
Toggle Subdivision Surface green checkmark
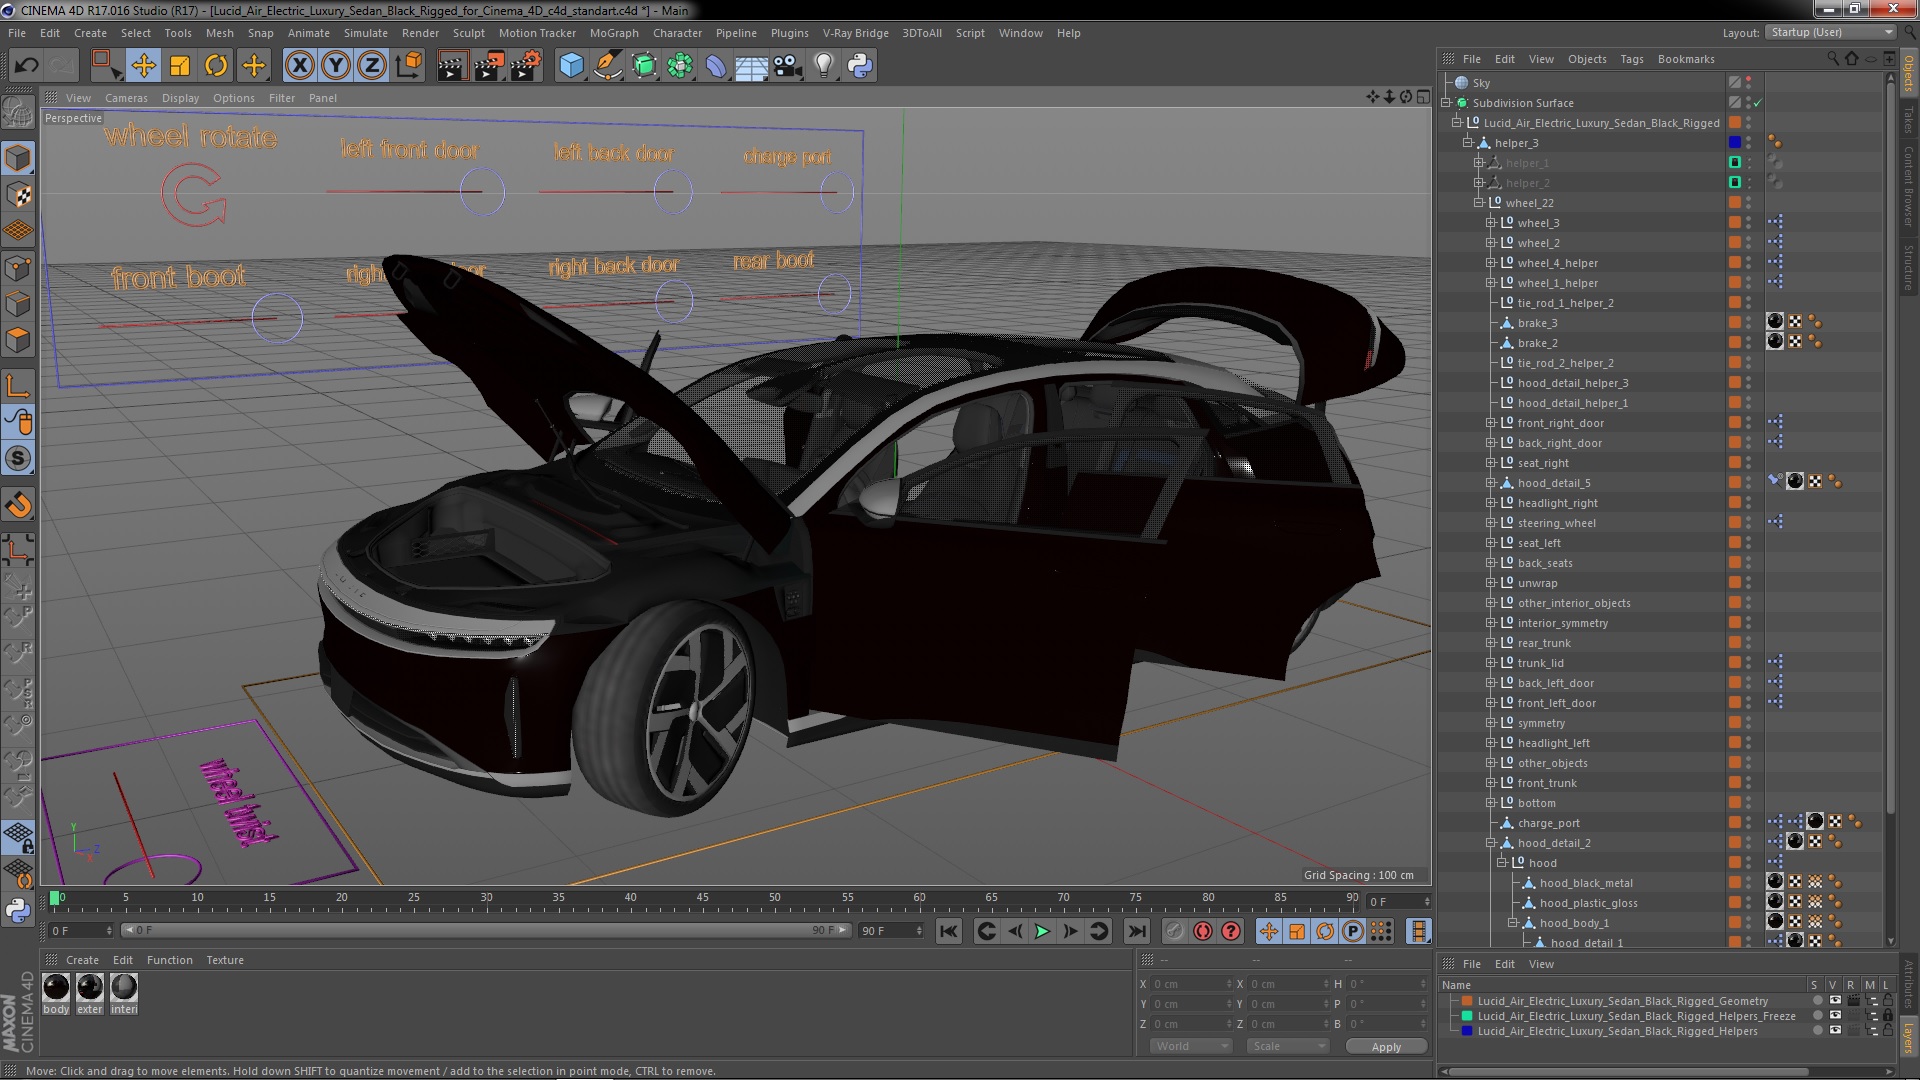[1757, 103]
